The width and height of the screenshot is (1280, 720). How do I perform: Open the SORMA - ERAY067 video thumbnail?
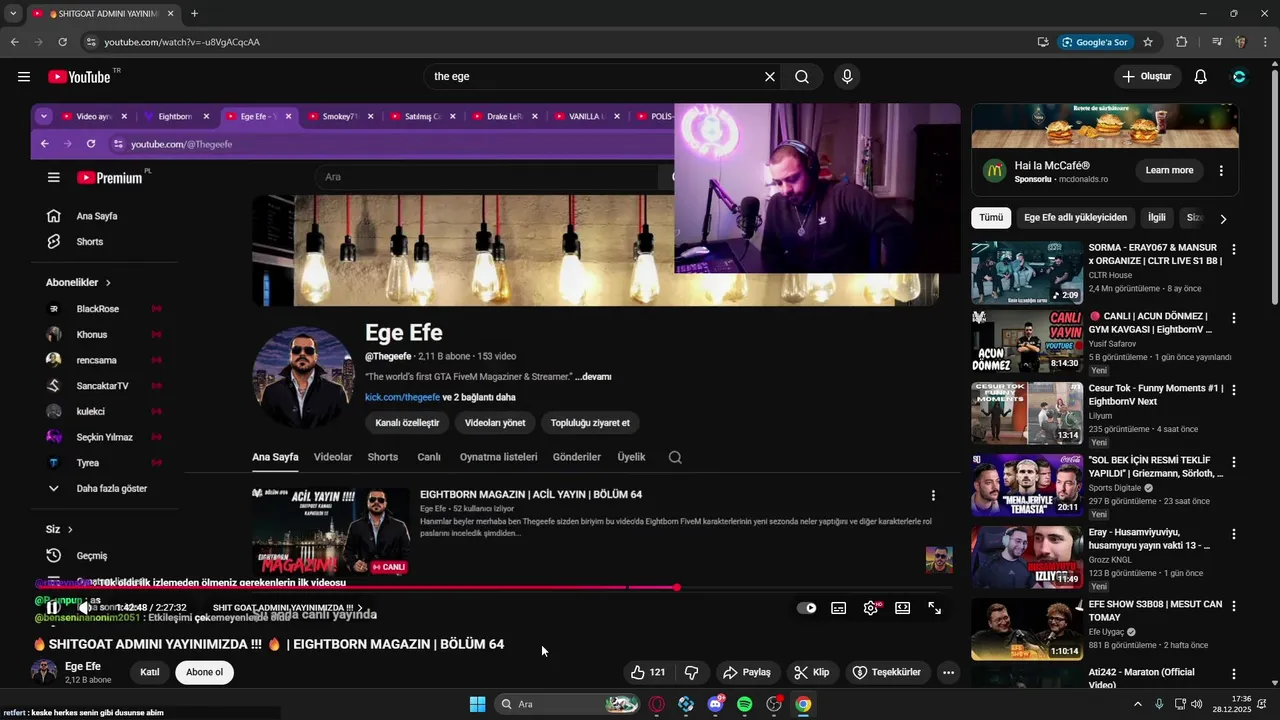tap(1027, 272)
